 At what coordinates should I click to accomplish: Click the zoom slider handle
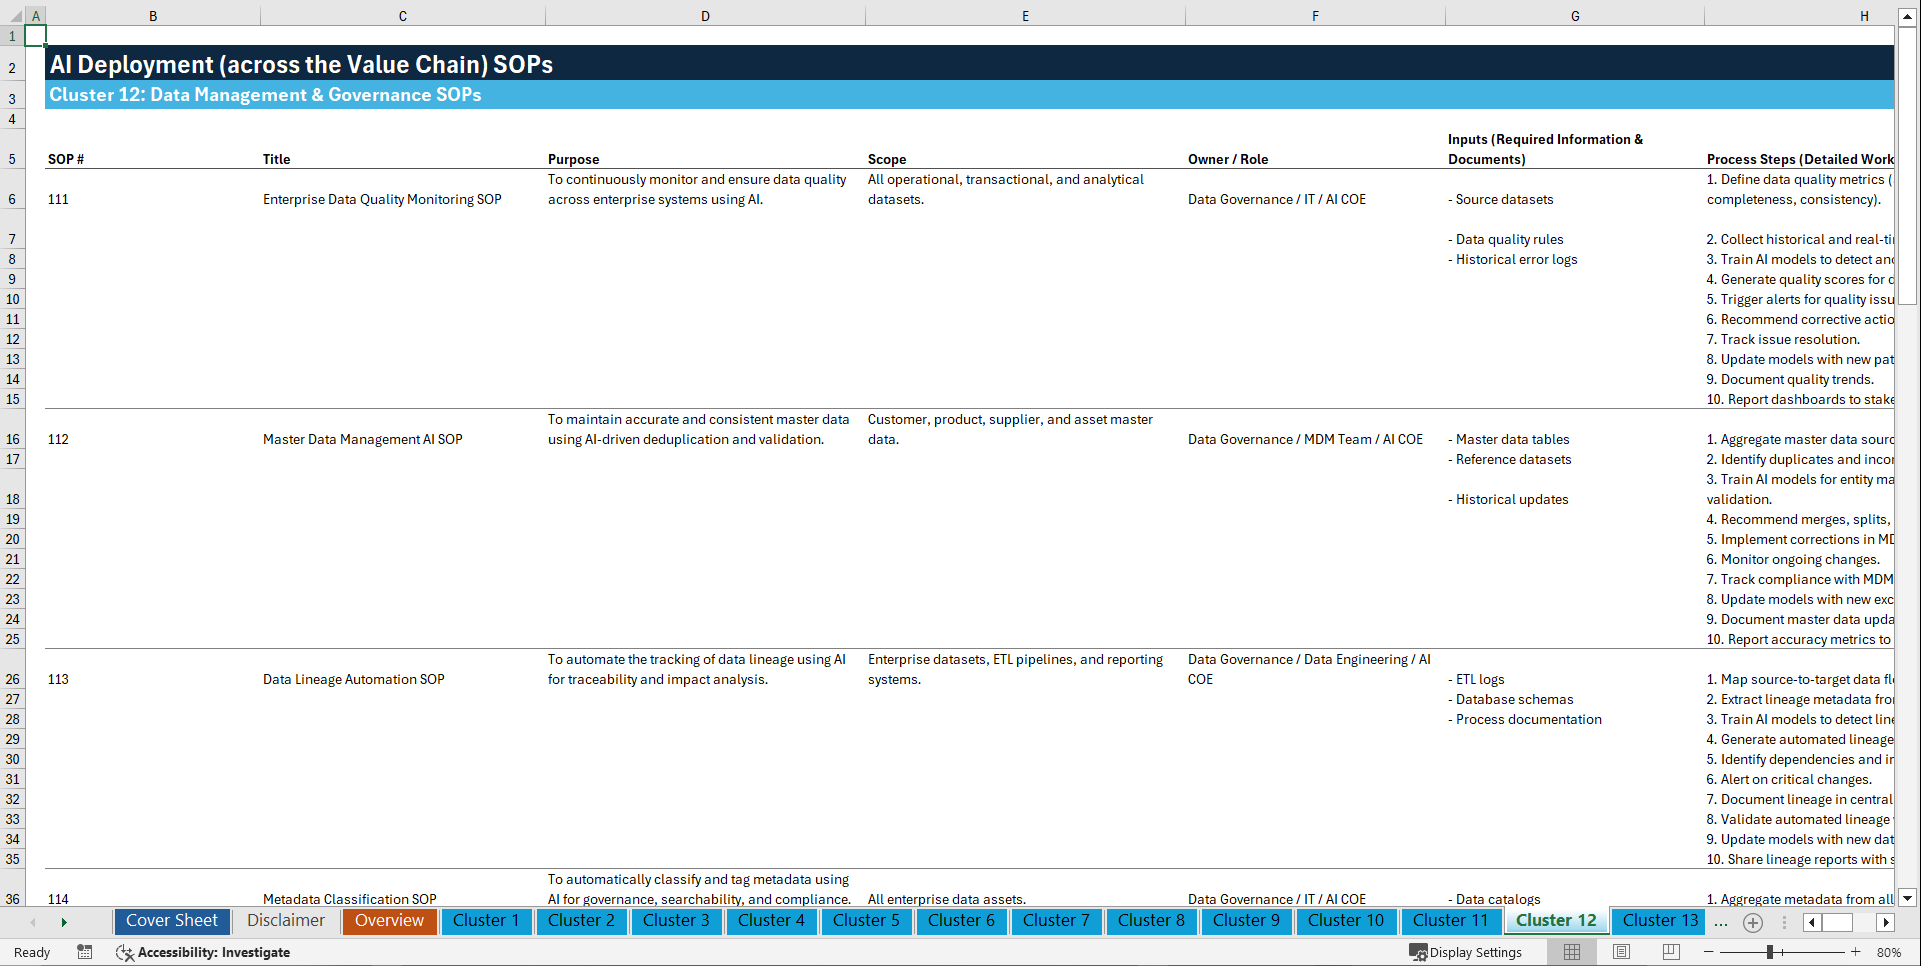click(1772, 952)
